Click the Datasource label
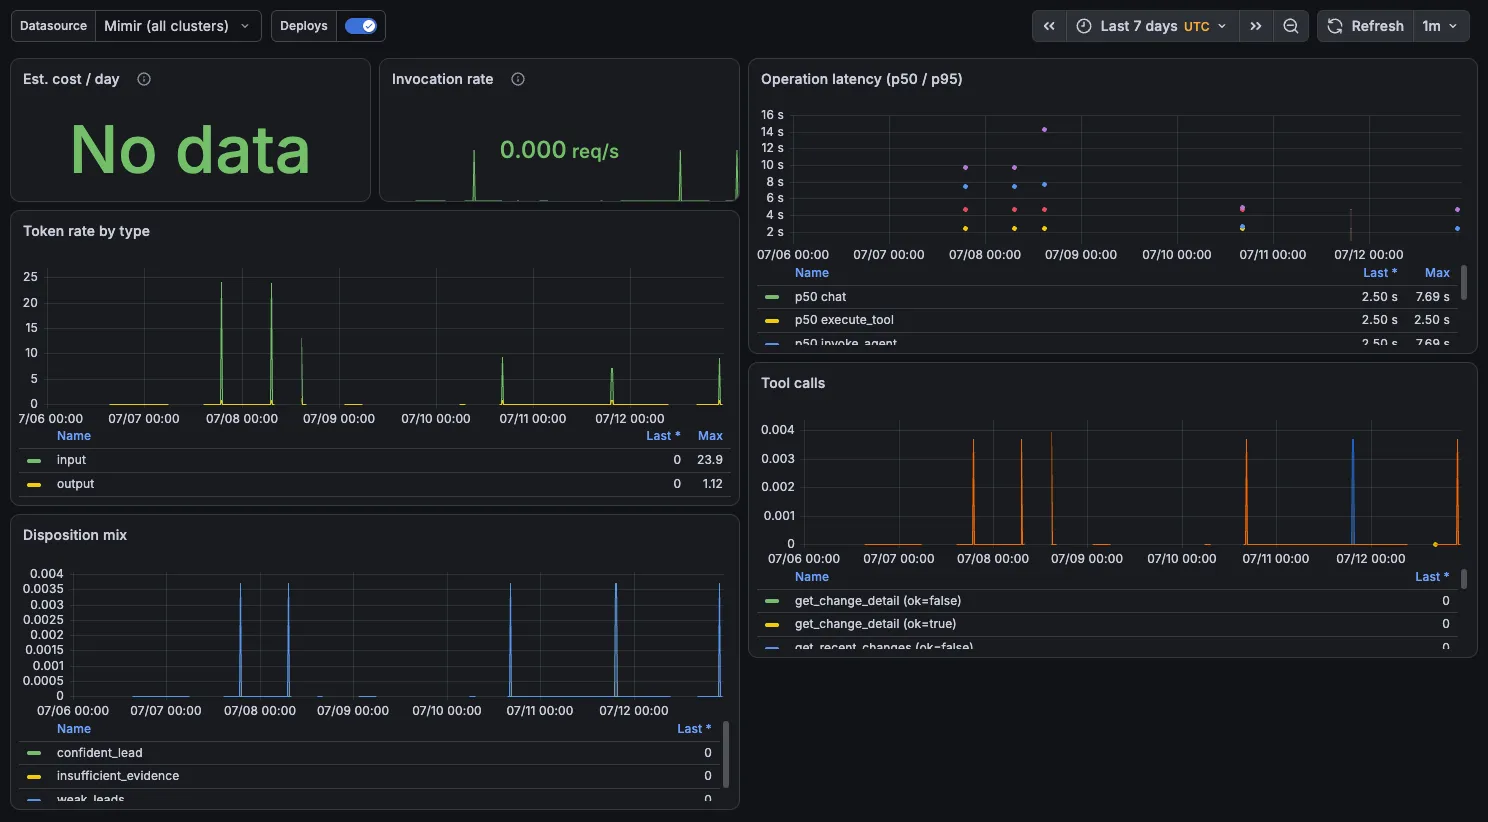 pyautogui.click(x=53, y=26)
